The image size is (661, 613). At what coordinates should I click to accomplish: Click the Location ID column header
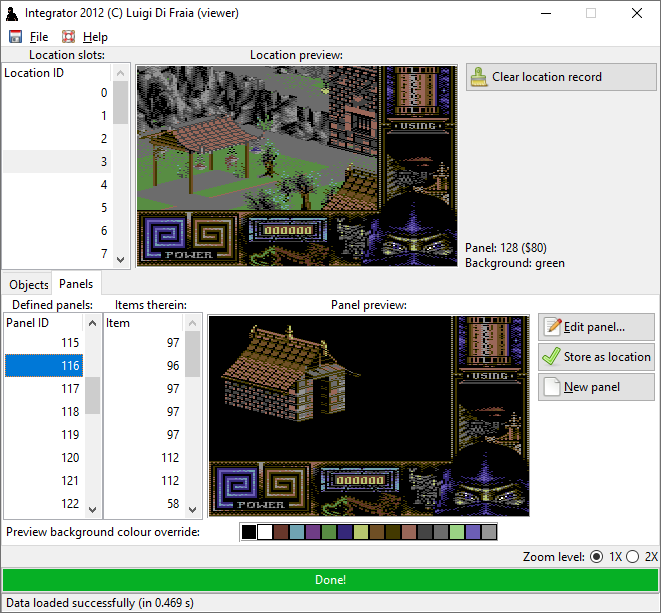click(x=57, y=73)
